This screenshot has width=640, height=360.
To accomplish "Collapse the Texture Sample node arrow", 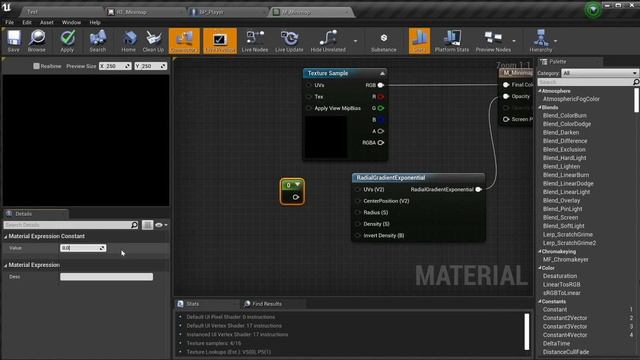I will tap(382, 73).
